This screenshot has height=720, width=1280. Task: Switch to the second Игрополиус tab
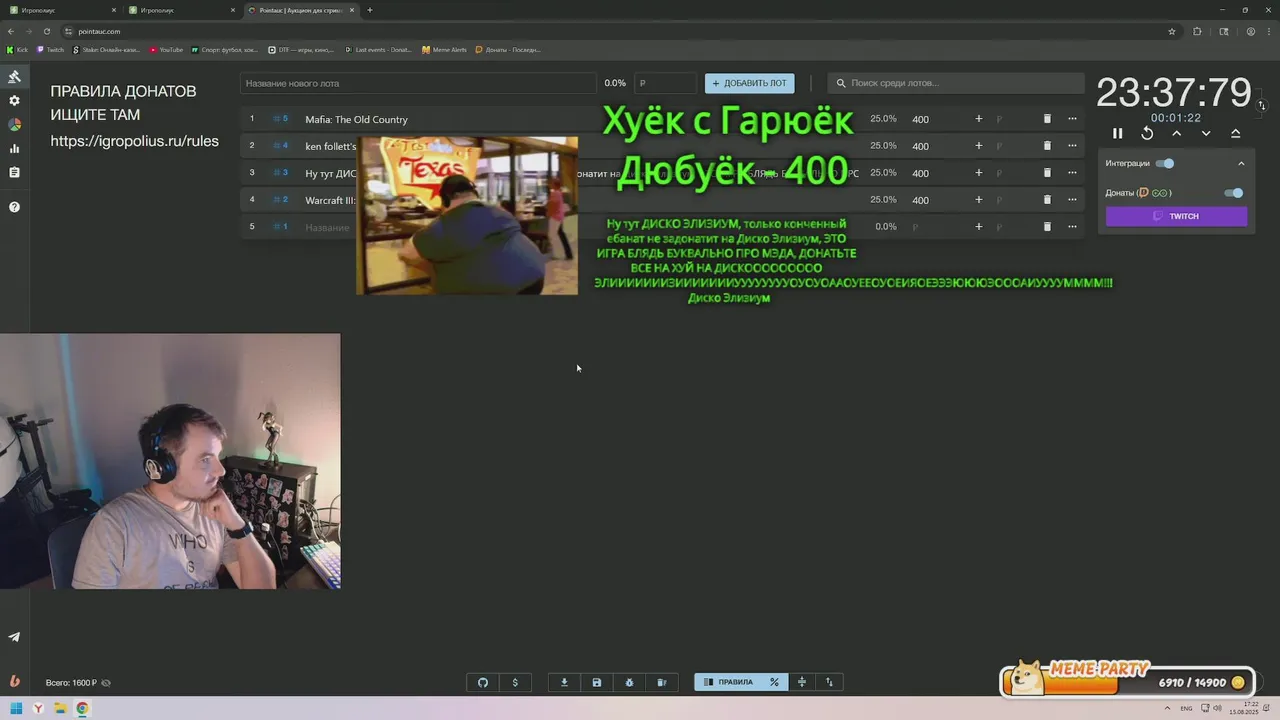(180, 10)
